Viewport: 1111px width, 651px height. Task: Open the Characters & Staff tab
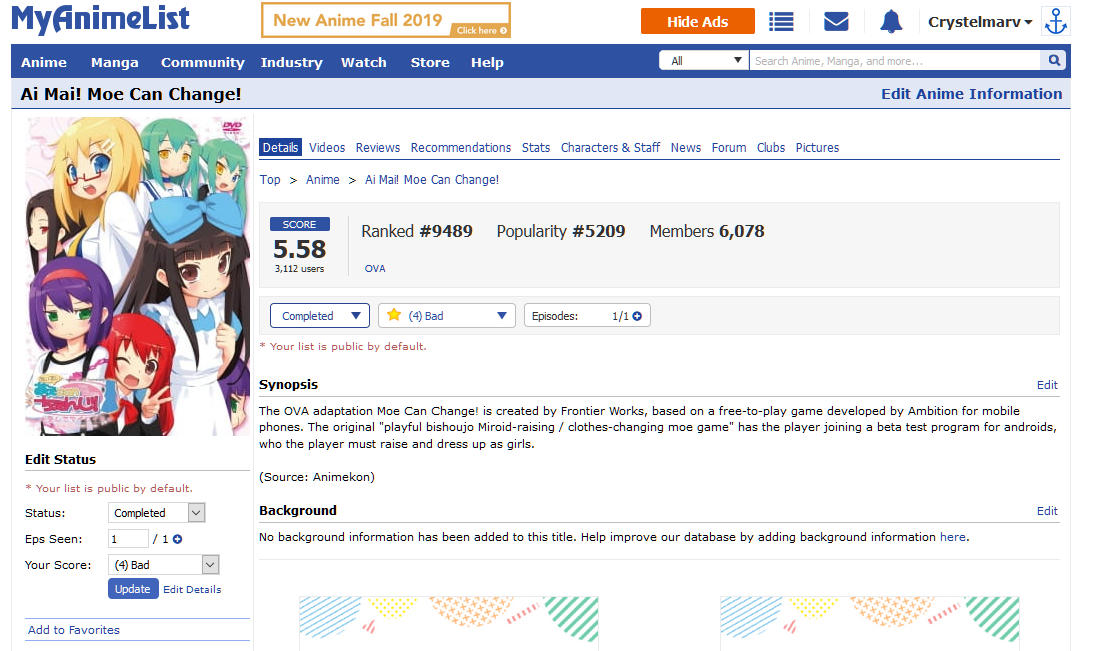click(610, 148)
